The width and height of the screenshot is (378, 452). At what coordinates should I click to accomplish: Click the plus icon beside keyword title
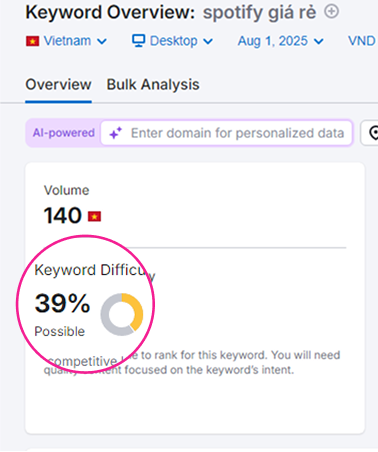click(x=331, y=12)
